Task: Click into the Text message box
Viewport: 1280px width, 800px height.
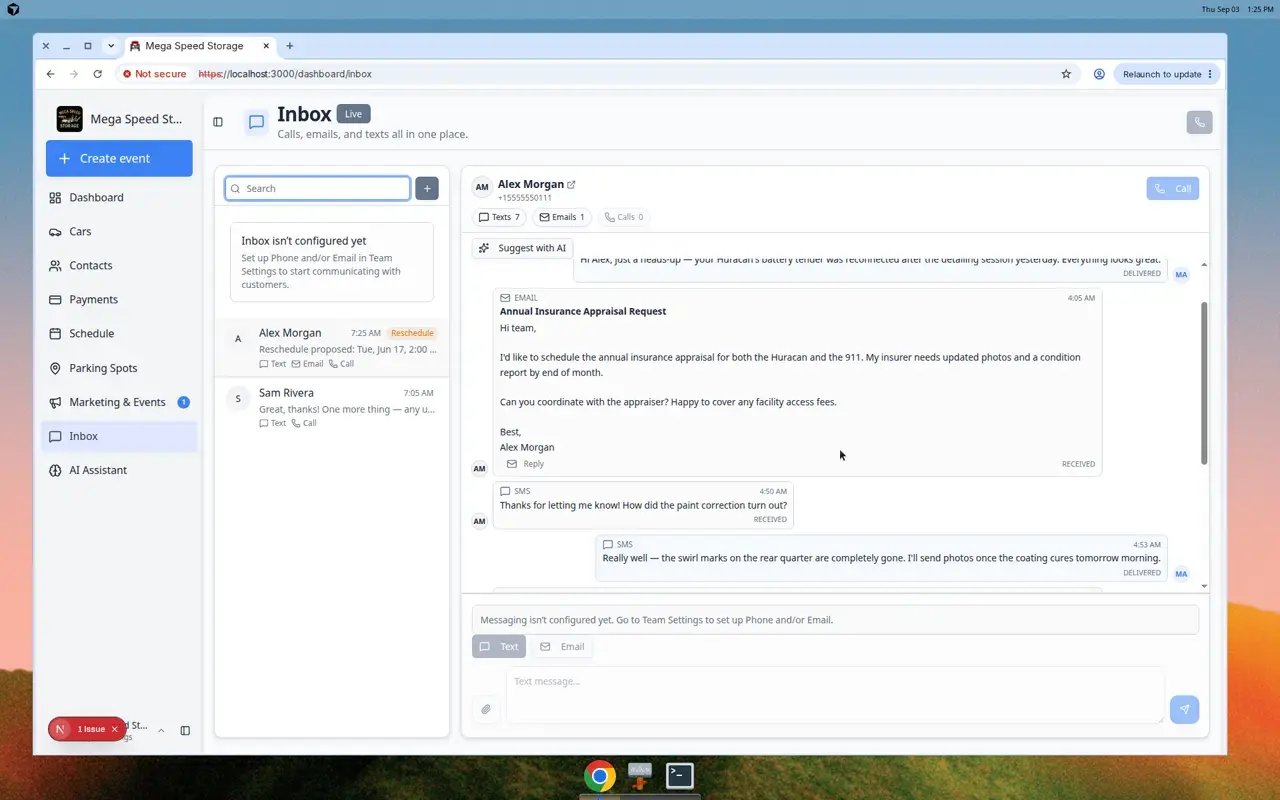Action: tap(835, 695)
